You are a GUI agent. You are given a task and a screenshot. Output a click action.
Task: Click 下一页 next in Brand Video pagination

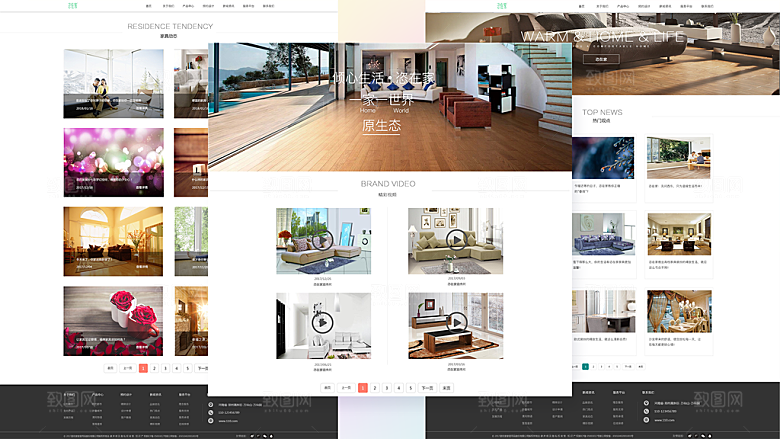pyautogui.click(x=427, y=388)
